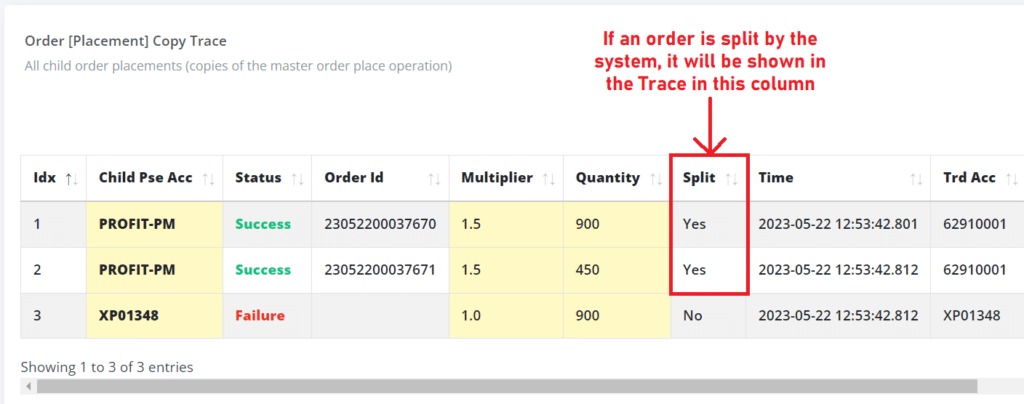Sort by Time column arrows
The height and width of the screenshot is (404, 1024).
coord(916,178)
